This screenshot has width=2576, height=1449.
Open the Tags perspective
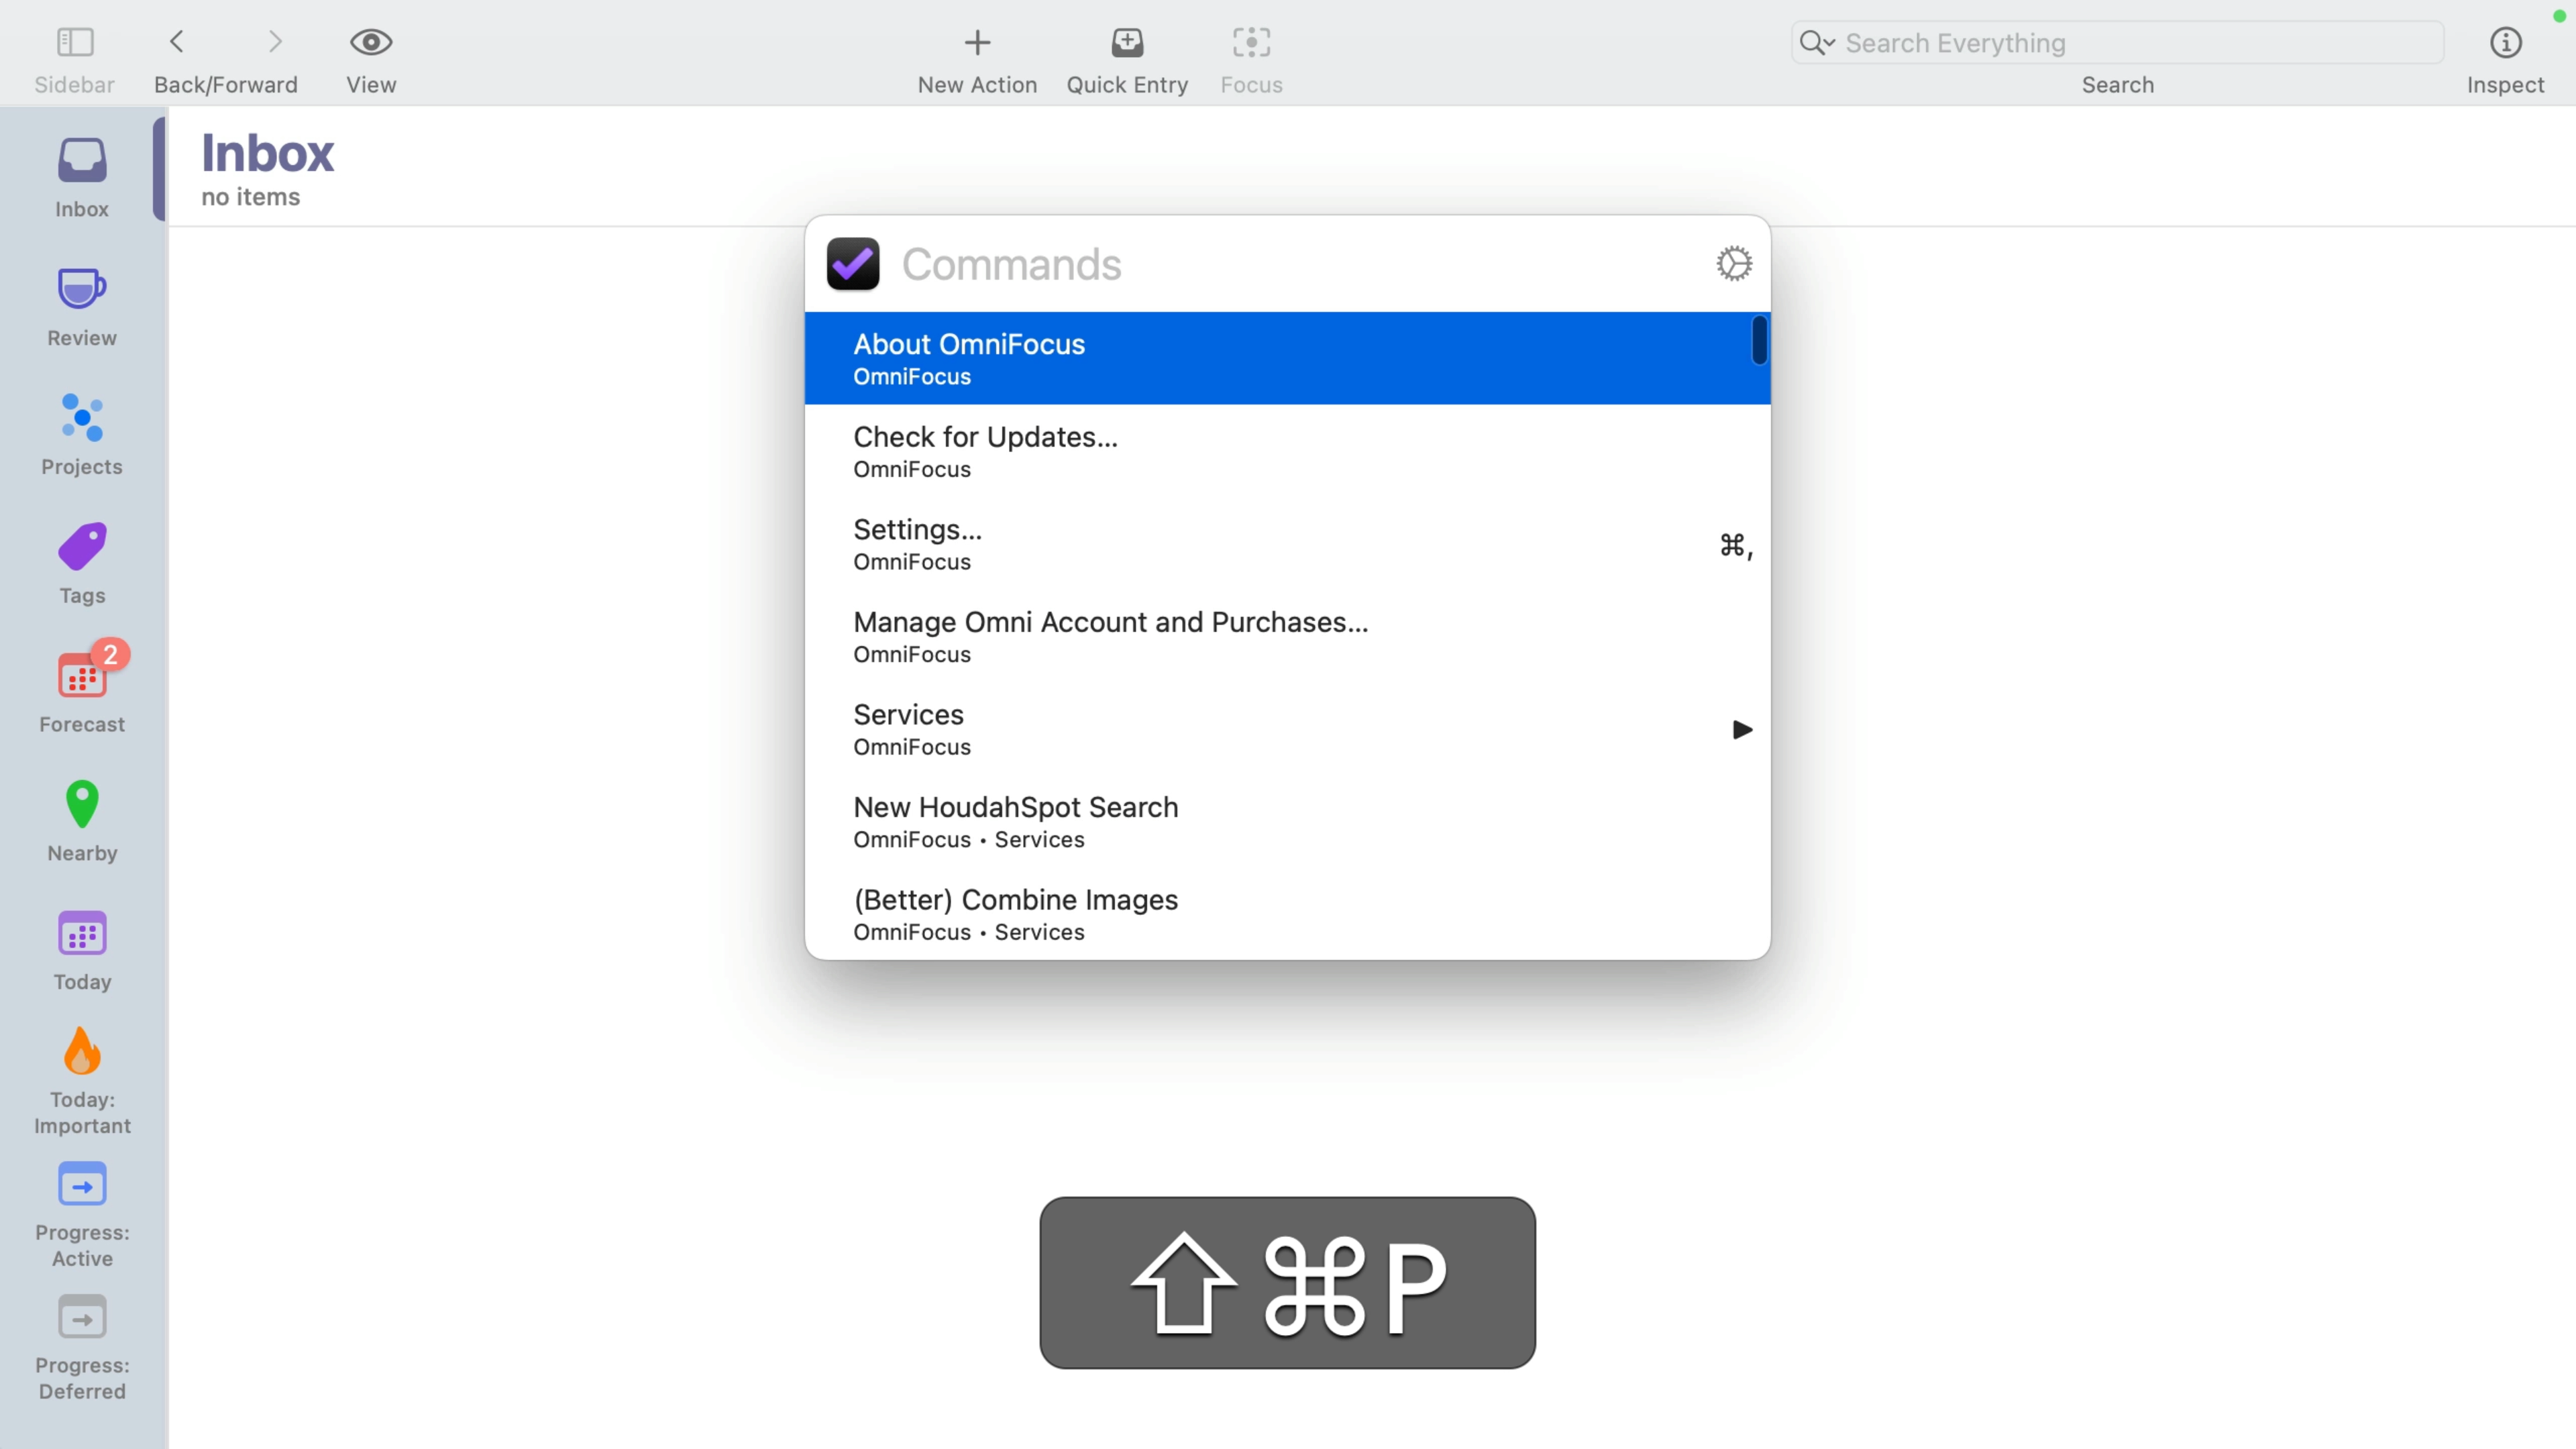click(82, 564)
